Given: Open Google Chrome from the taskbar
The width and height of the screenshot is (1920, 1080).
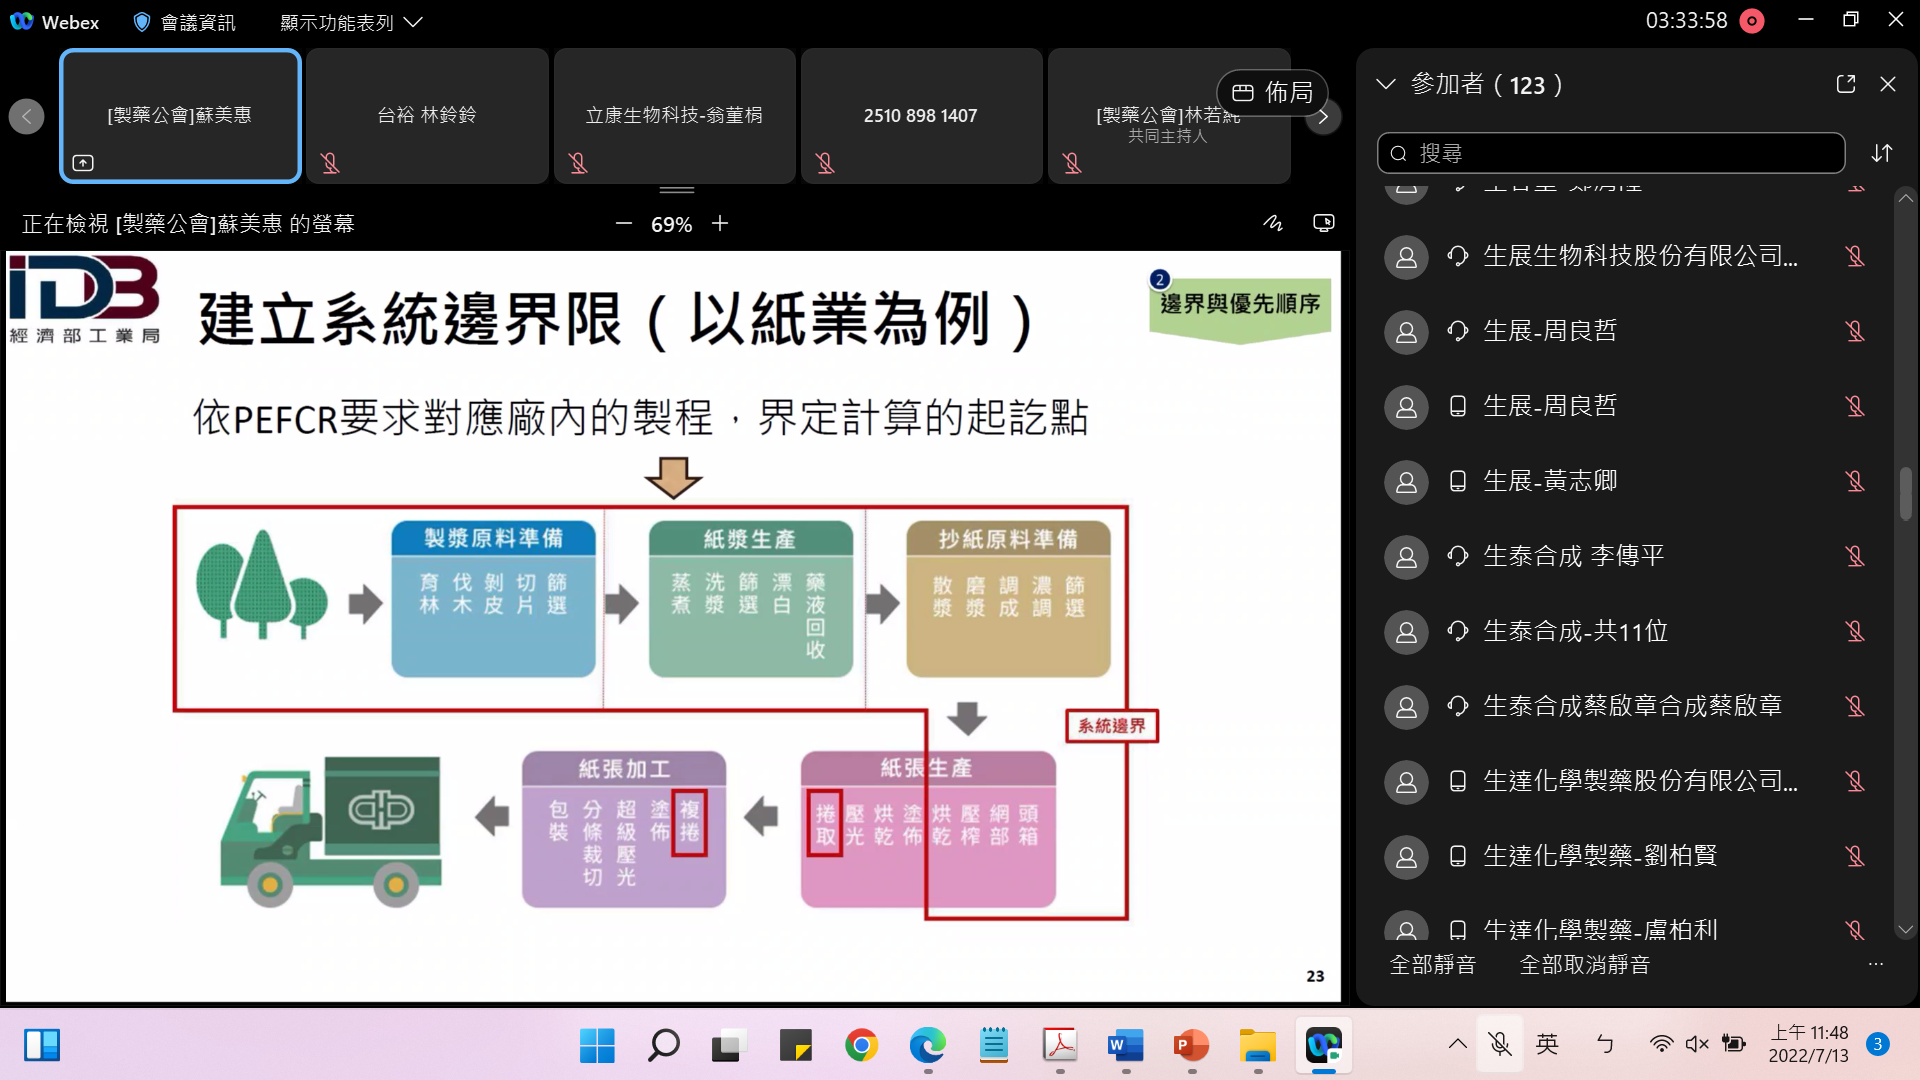Looking at the screenshot, I should coord(861,1046).
